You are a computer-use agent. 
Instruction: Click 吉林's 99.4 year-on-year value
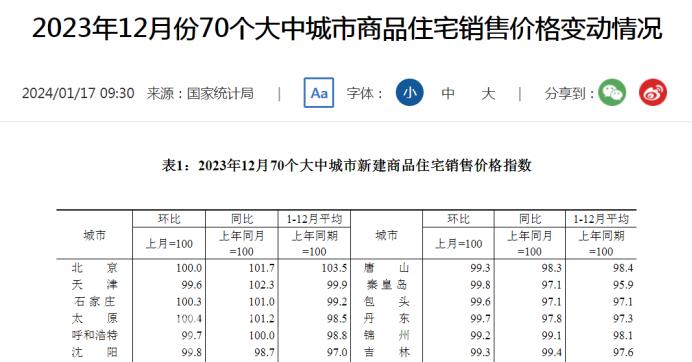[552, 352]
